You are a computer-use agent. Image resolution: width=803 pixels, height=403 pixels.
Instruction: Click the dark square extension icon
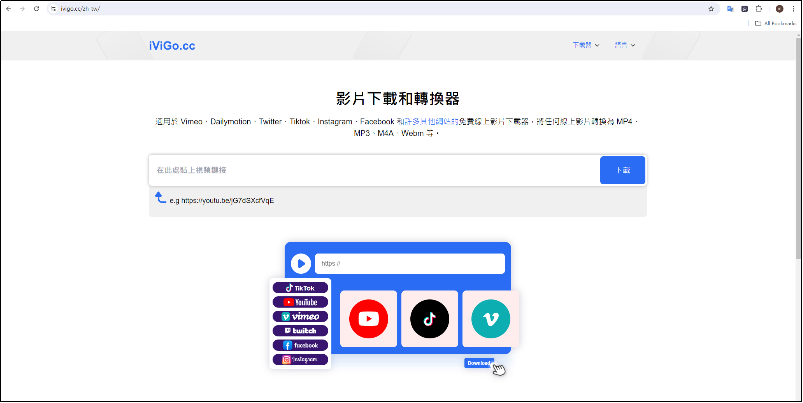[745, 9]
